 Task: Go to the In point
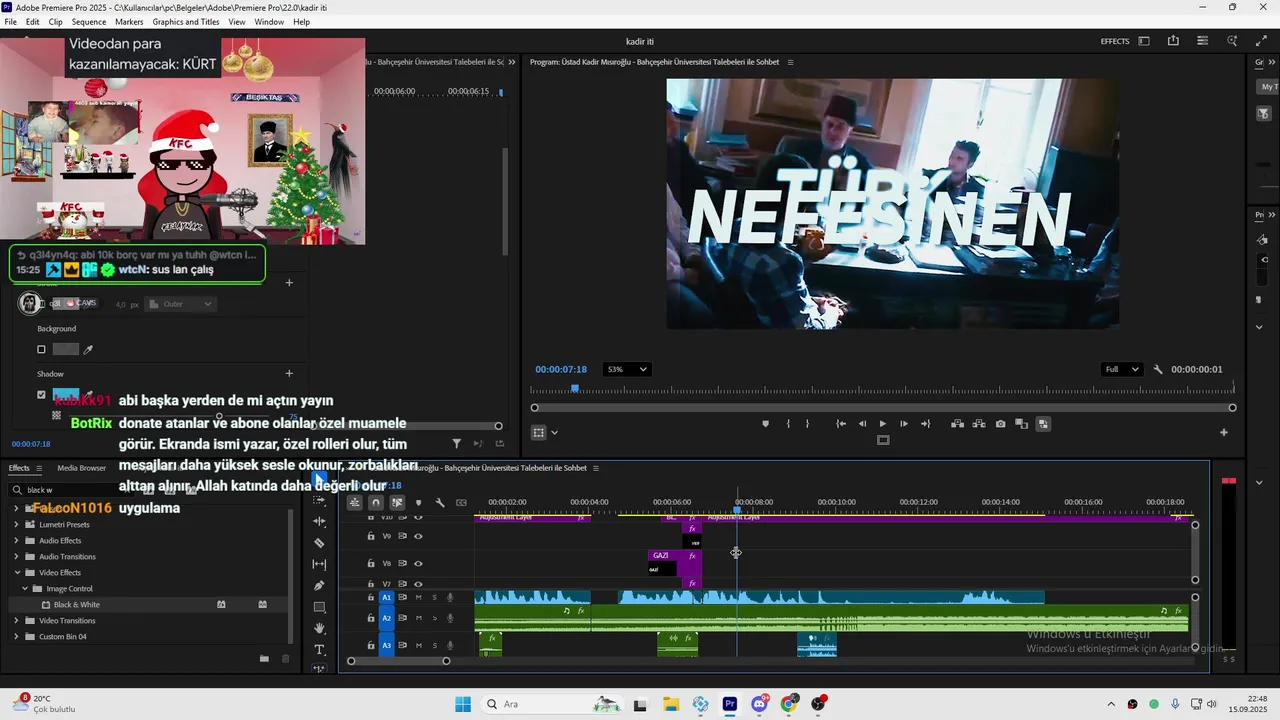[841, 424]
